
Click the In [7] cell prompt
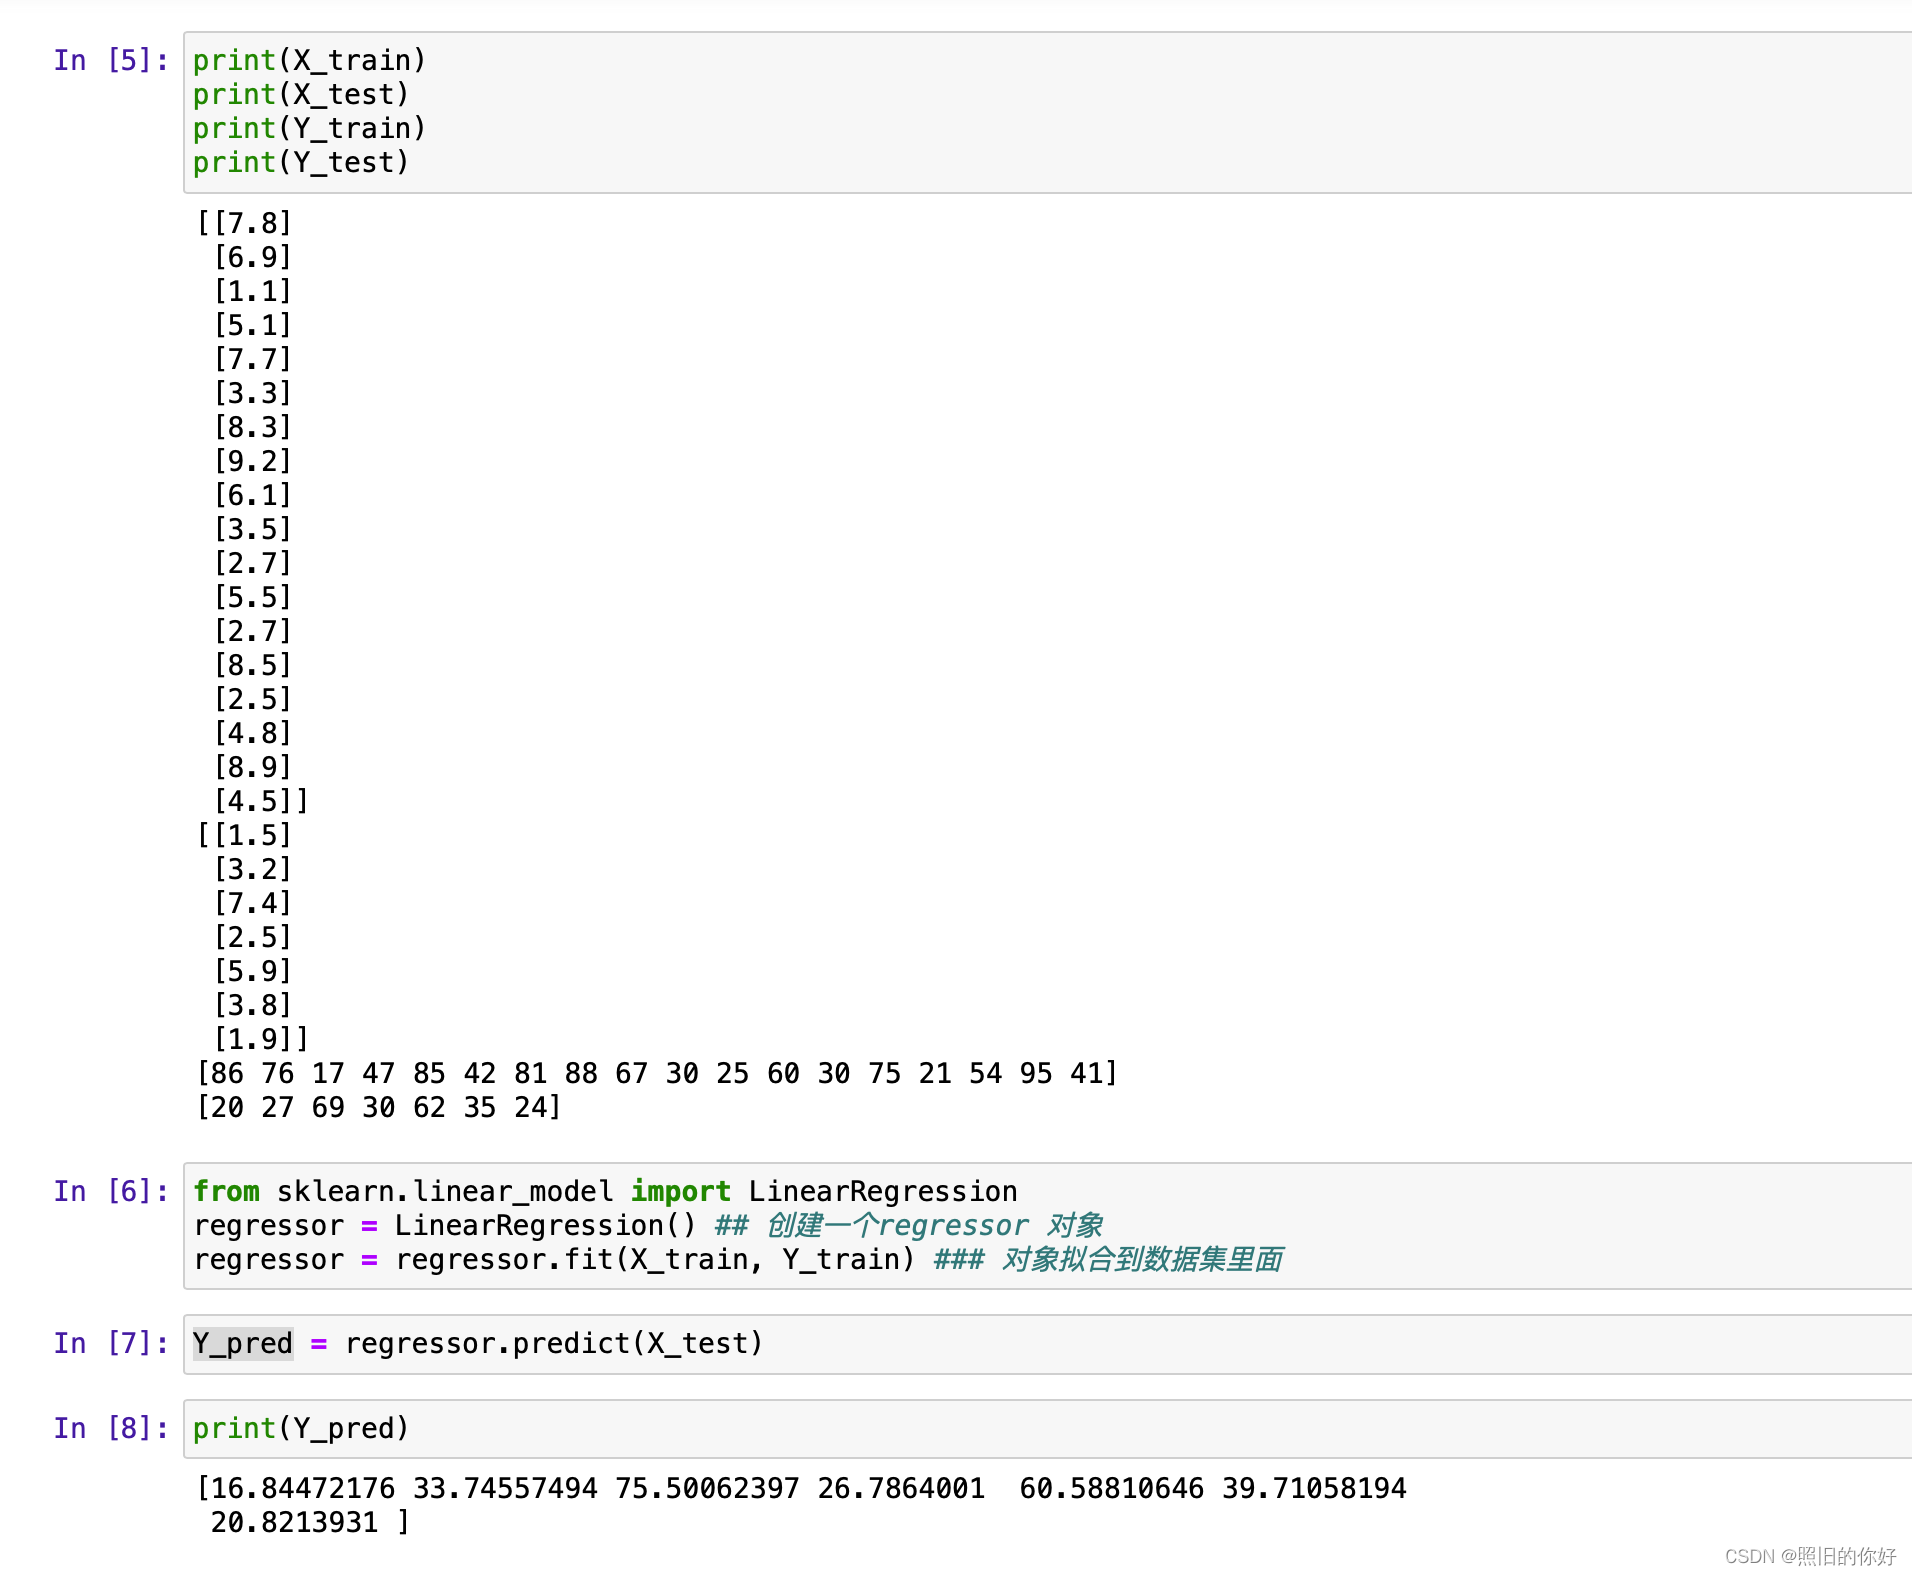[x=111, y=1343]
